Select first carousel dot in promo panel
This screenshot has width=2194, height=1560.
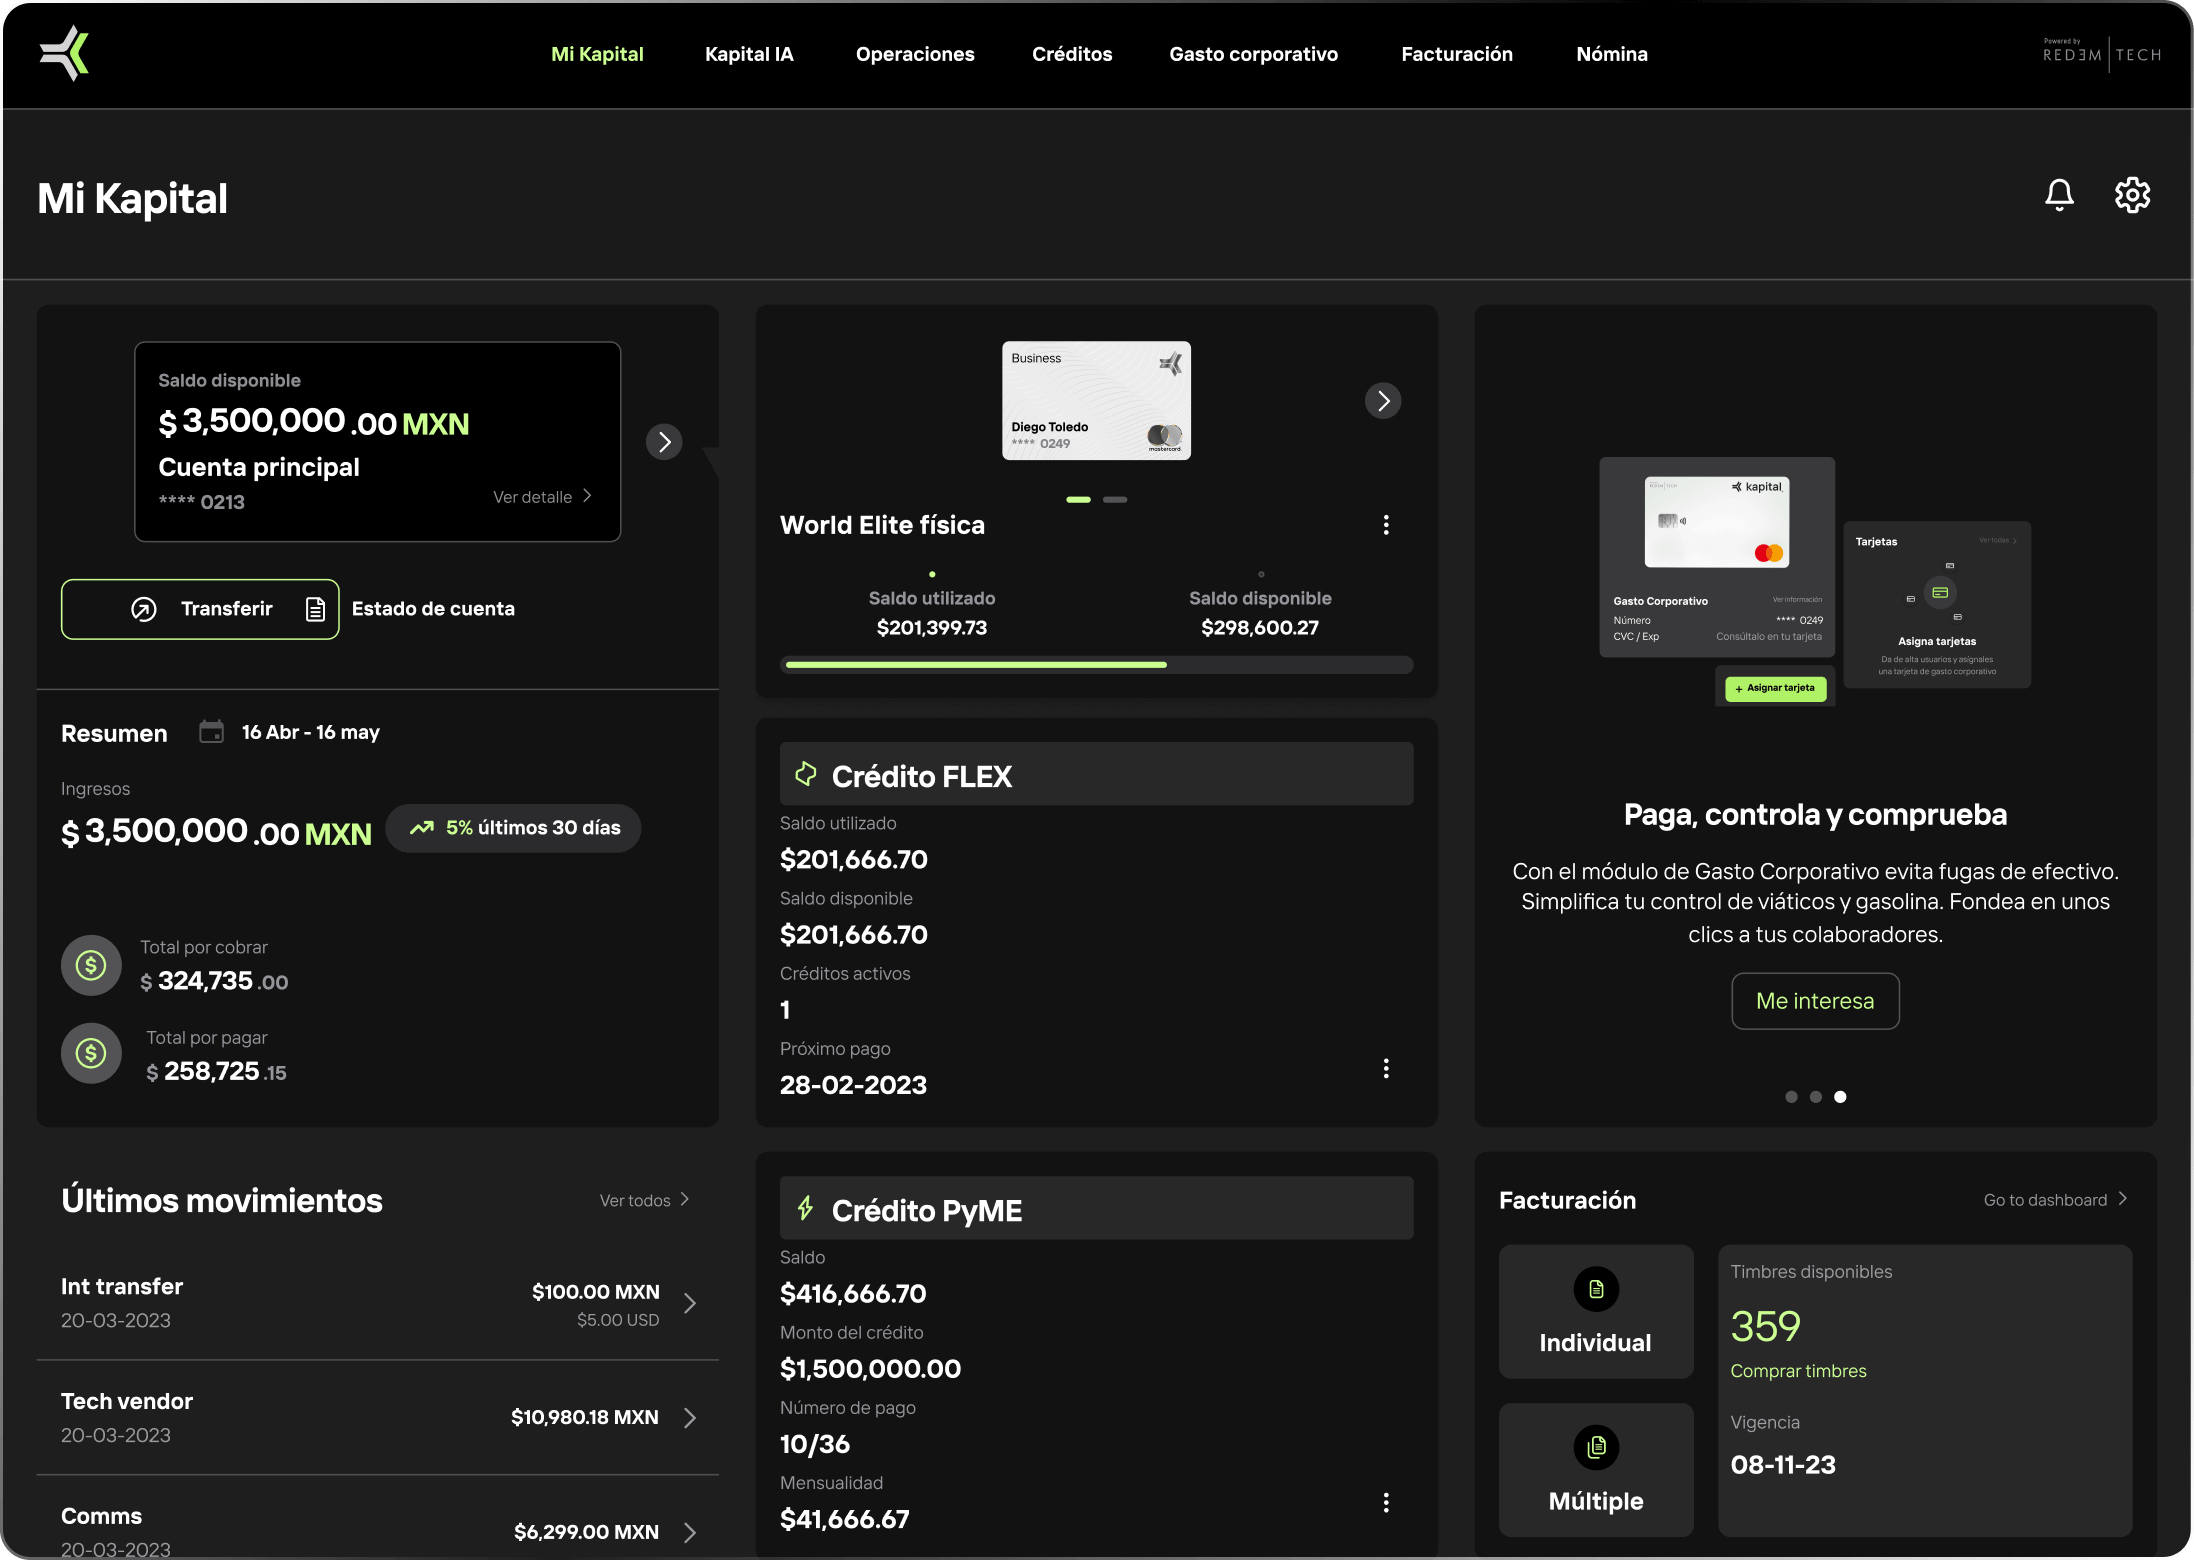click(1791, 1097)
